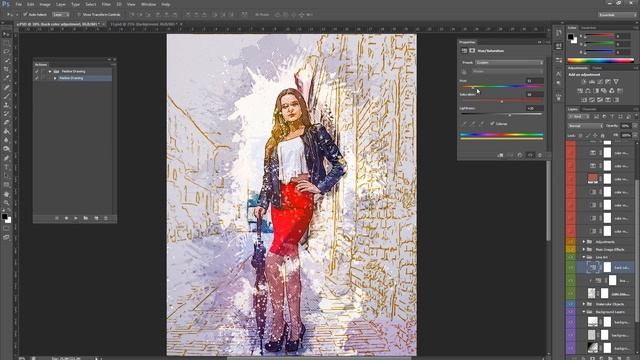This screenshot has width=640, height=360.
Task: Click the Hue slider track
Action: 502,87
